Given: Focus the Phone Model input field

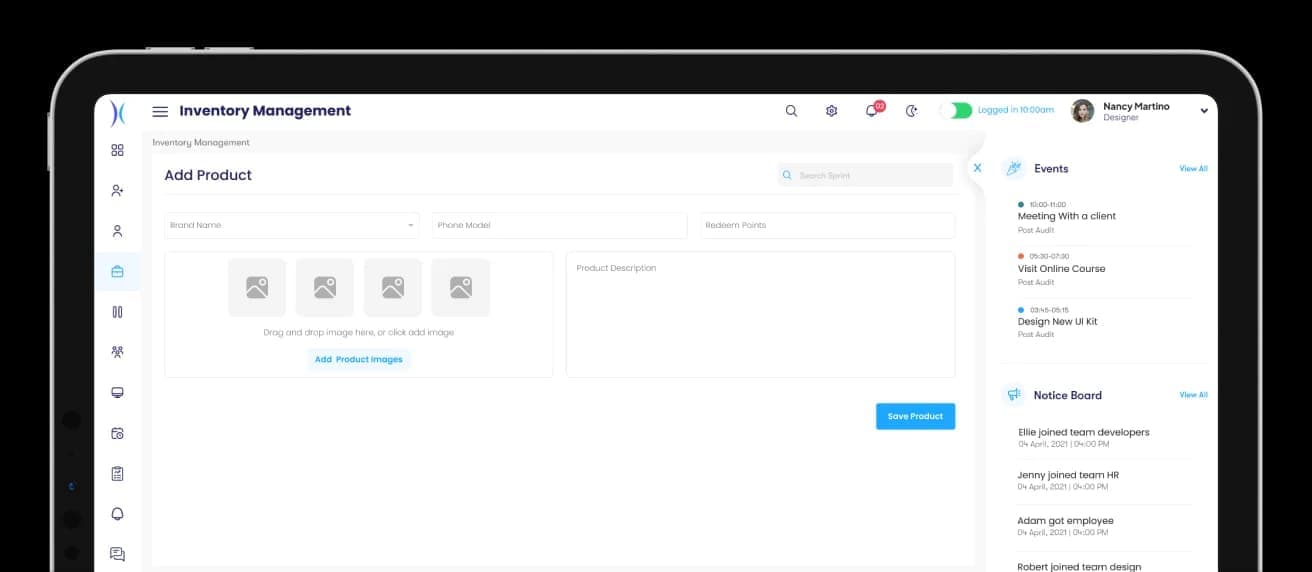Looking at the screenshot, I should point(560,225).
